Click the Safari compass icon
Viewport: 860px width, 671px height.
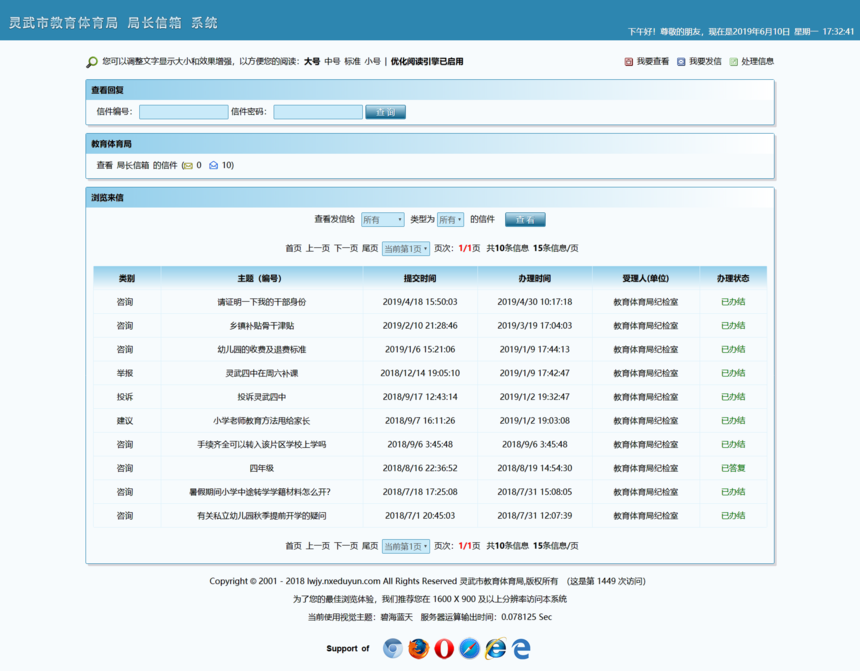coord(470,649)
